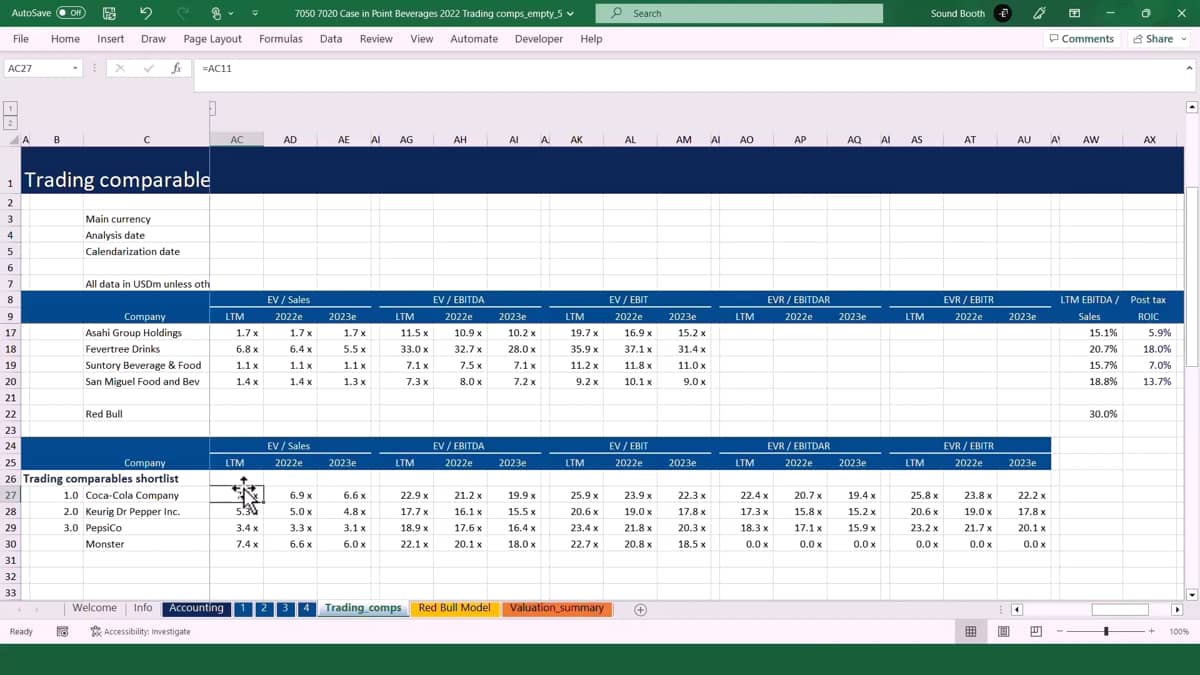The width and height of the screenshot is (1200, 675).
Task: Switch to the sheet tab named 3
Action: pyautogui.click(x=285, y=608)
